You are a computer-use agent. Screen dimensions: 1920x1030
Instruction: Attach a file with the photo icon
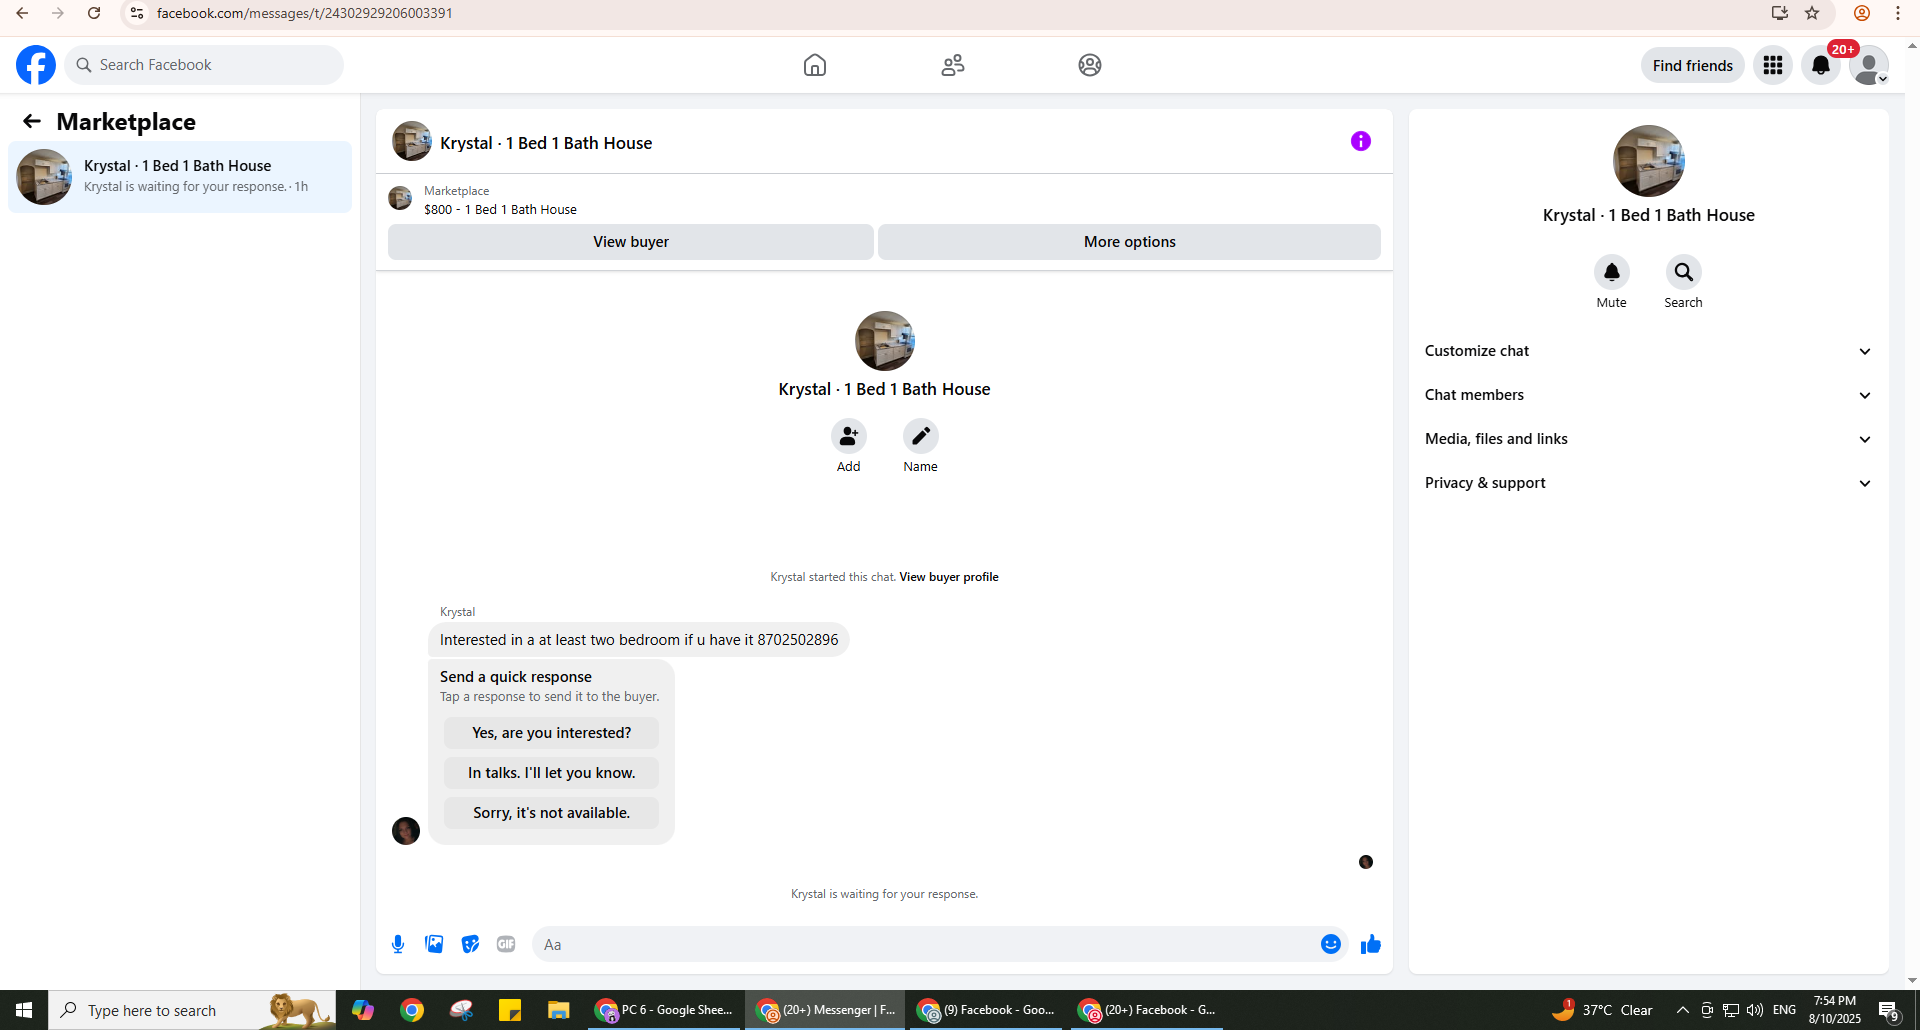pos(434,944)
